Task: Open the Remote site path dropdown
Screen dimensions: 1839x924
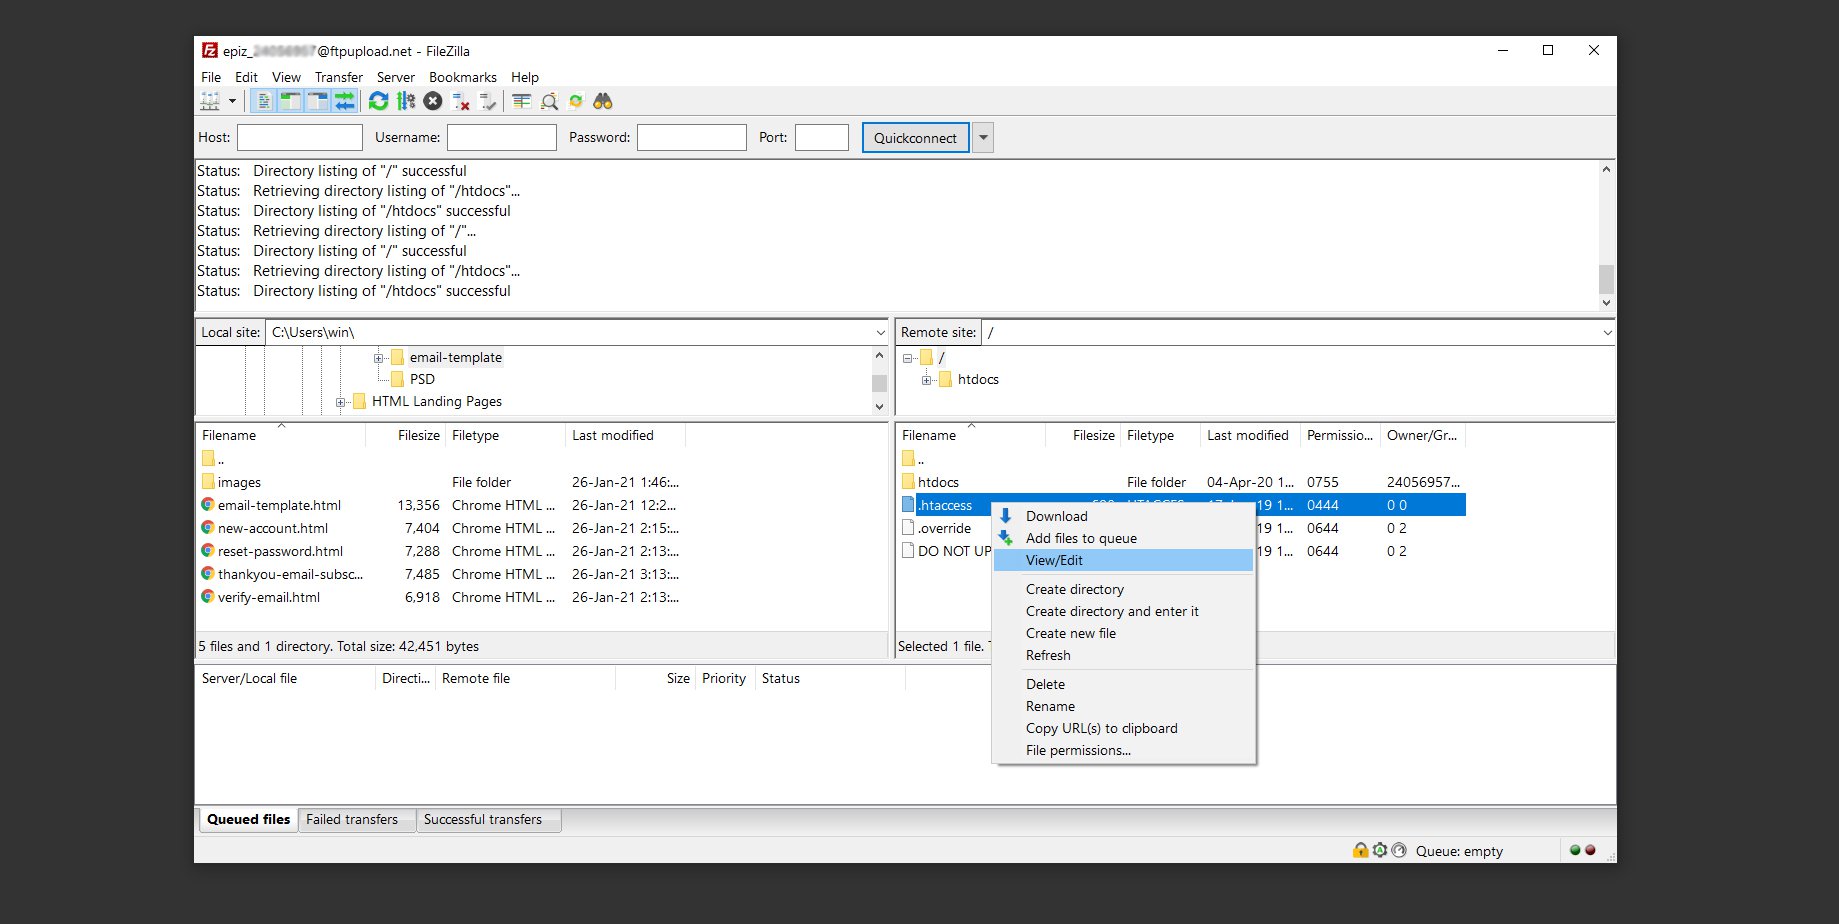Action: point(1607,332)
